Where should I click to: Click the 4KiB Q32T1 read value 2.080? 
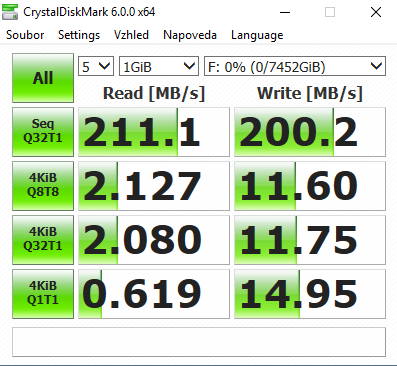click(x=154, y=240)
